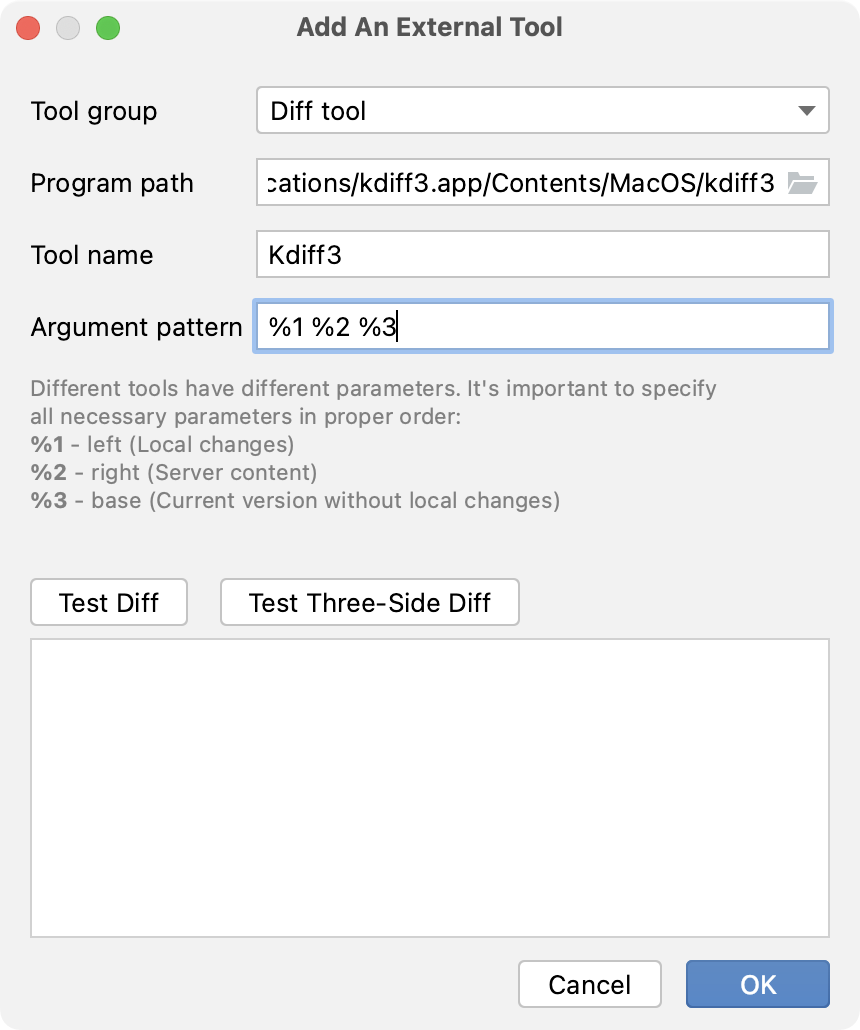Click inside the Tool name field

point(542,254)
